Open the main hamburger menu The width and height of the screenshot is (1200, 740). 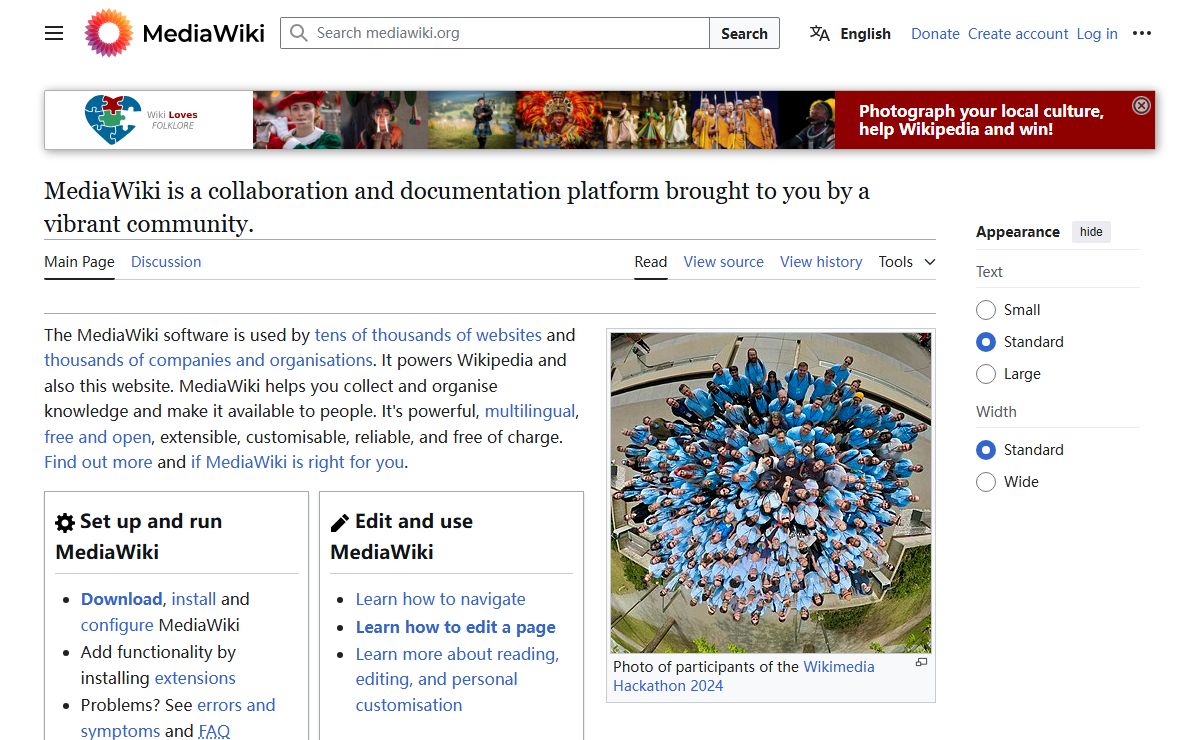coord(54,33)
